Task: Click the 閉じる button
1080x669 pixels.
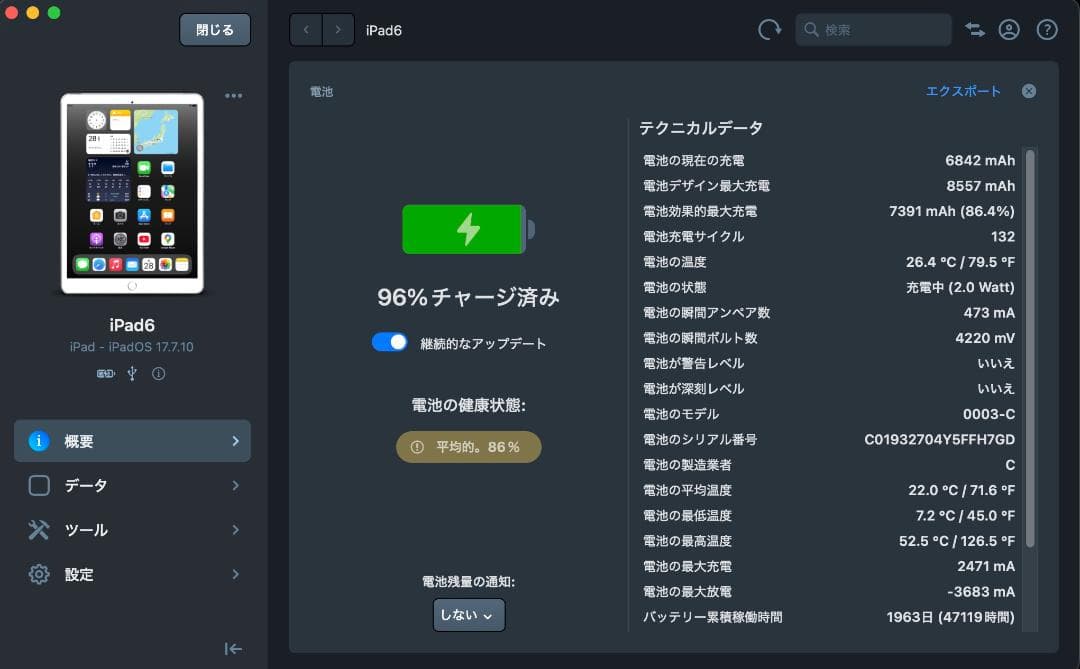Action: click(x=215, y=30)
